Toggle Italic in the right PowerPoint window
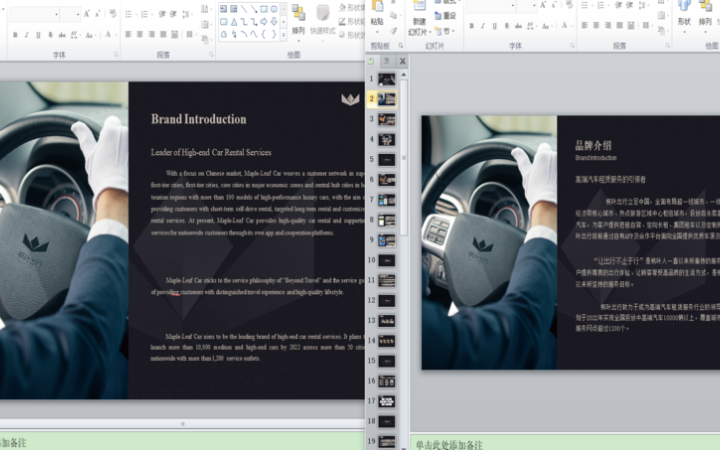 (x=483, y=26)
